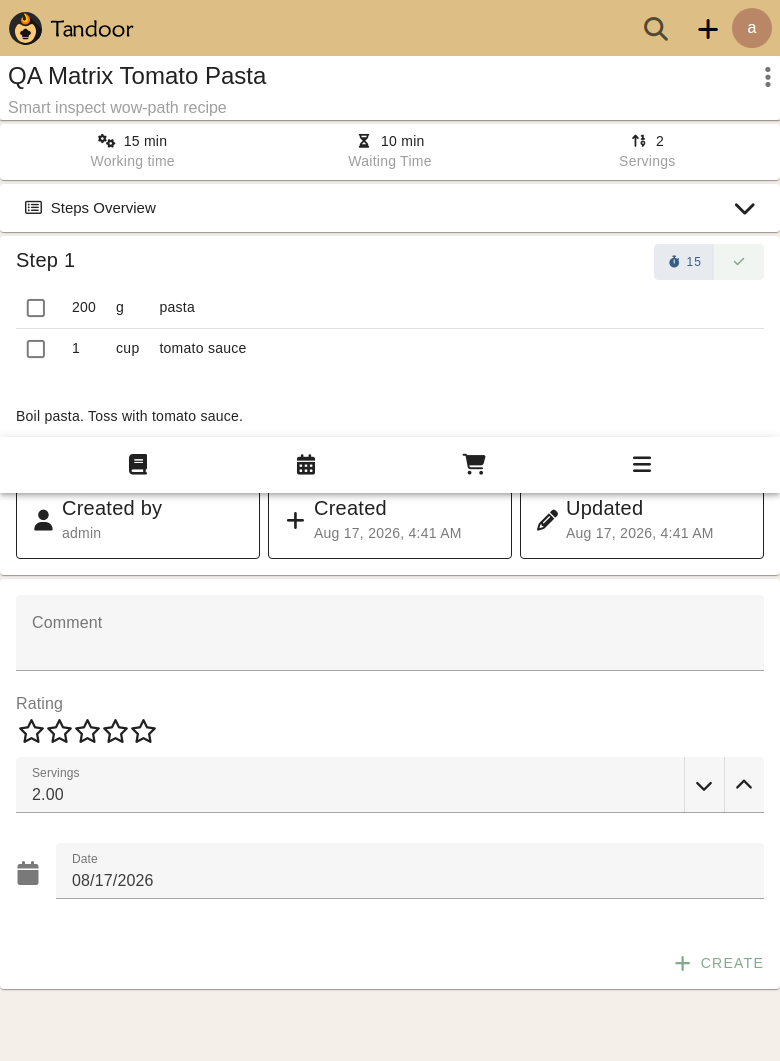Screen dimensions: 780x1061
Task: Click the Created by person icon
Action: [43, 520]
